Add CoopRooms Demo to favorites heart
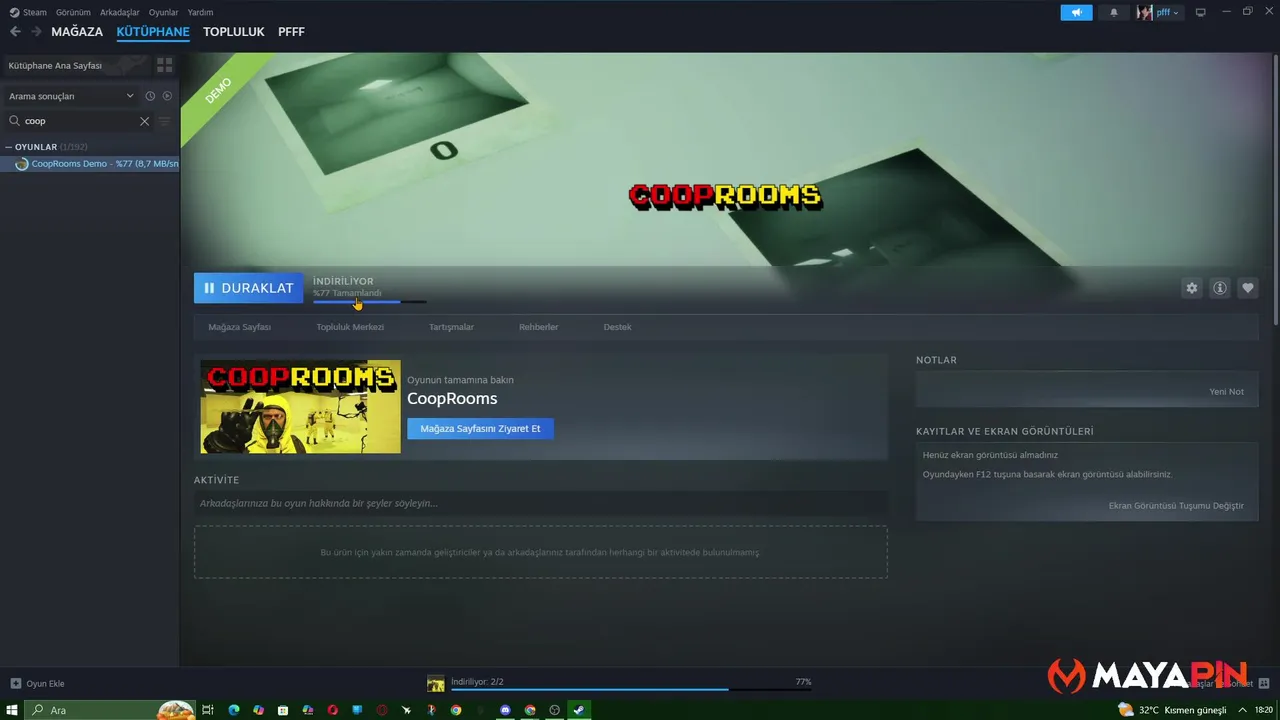The width and height of the screenshot is (1280, 720). pos(1248,288)
